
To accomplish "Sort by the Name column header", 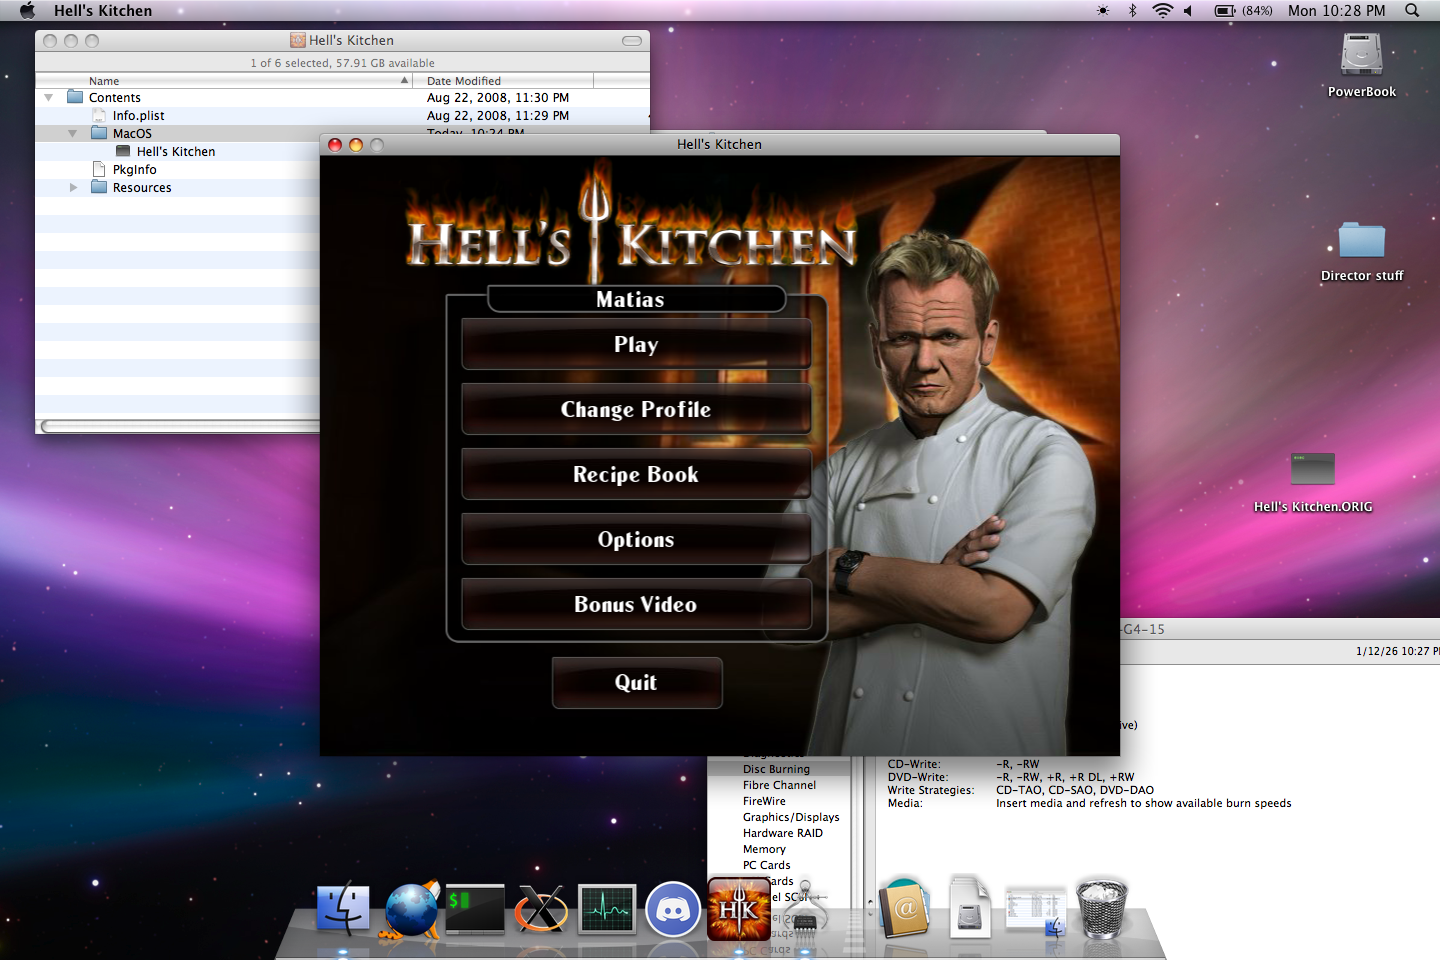I will pyautogui.click(x=224, y=81).
